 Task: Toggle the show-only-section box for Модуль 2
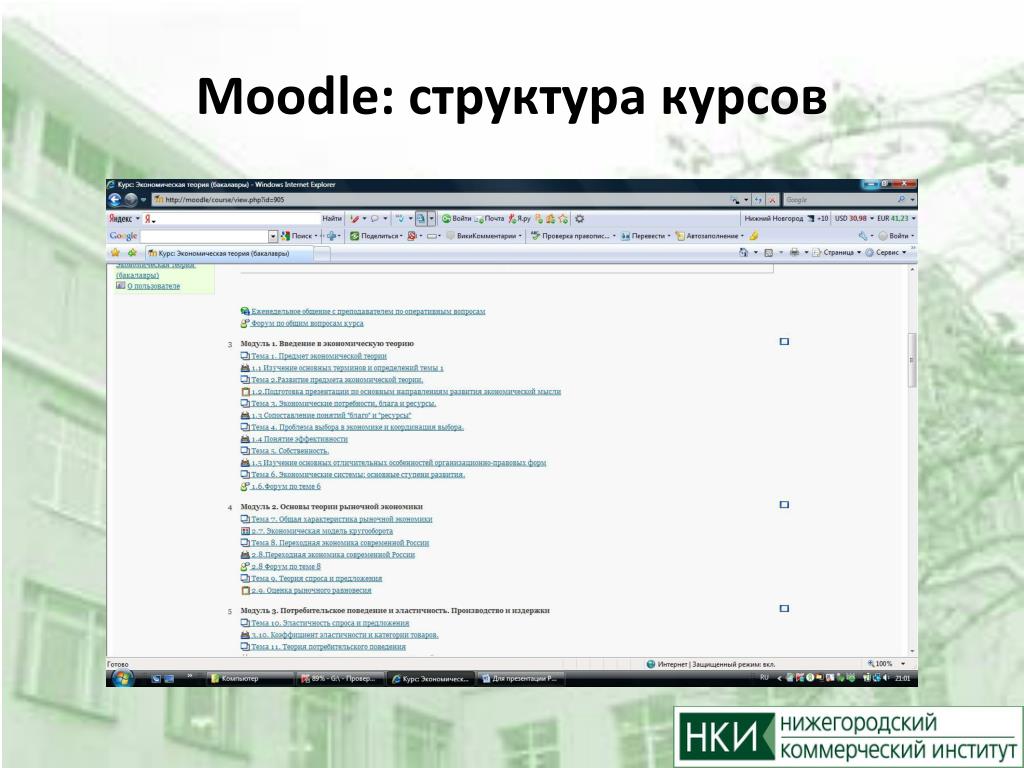pyautogui.click(x=784, y=505)
